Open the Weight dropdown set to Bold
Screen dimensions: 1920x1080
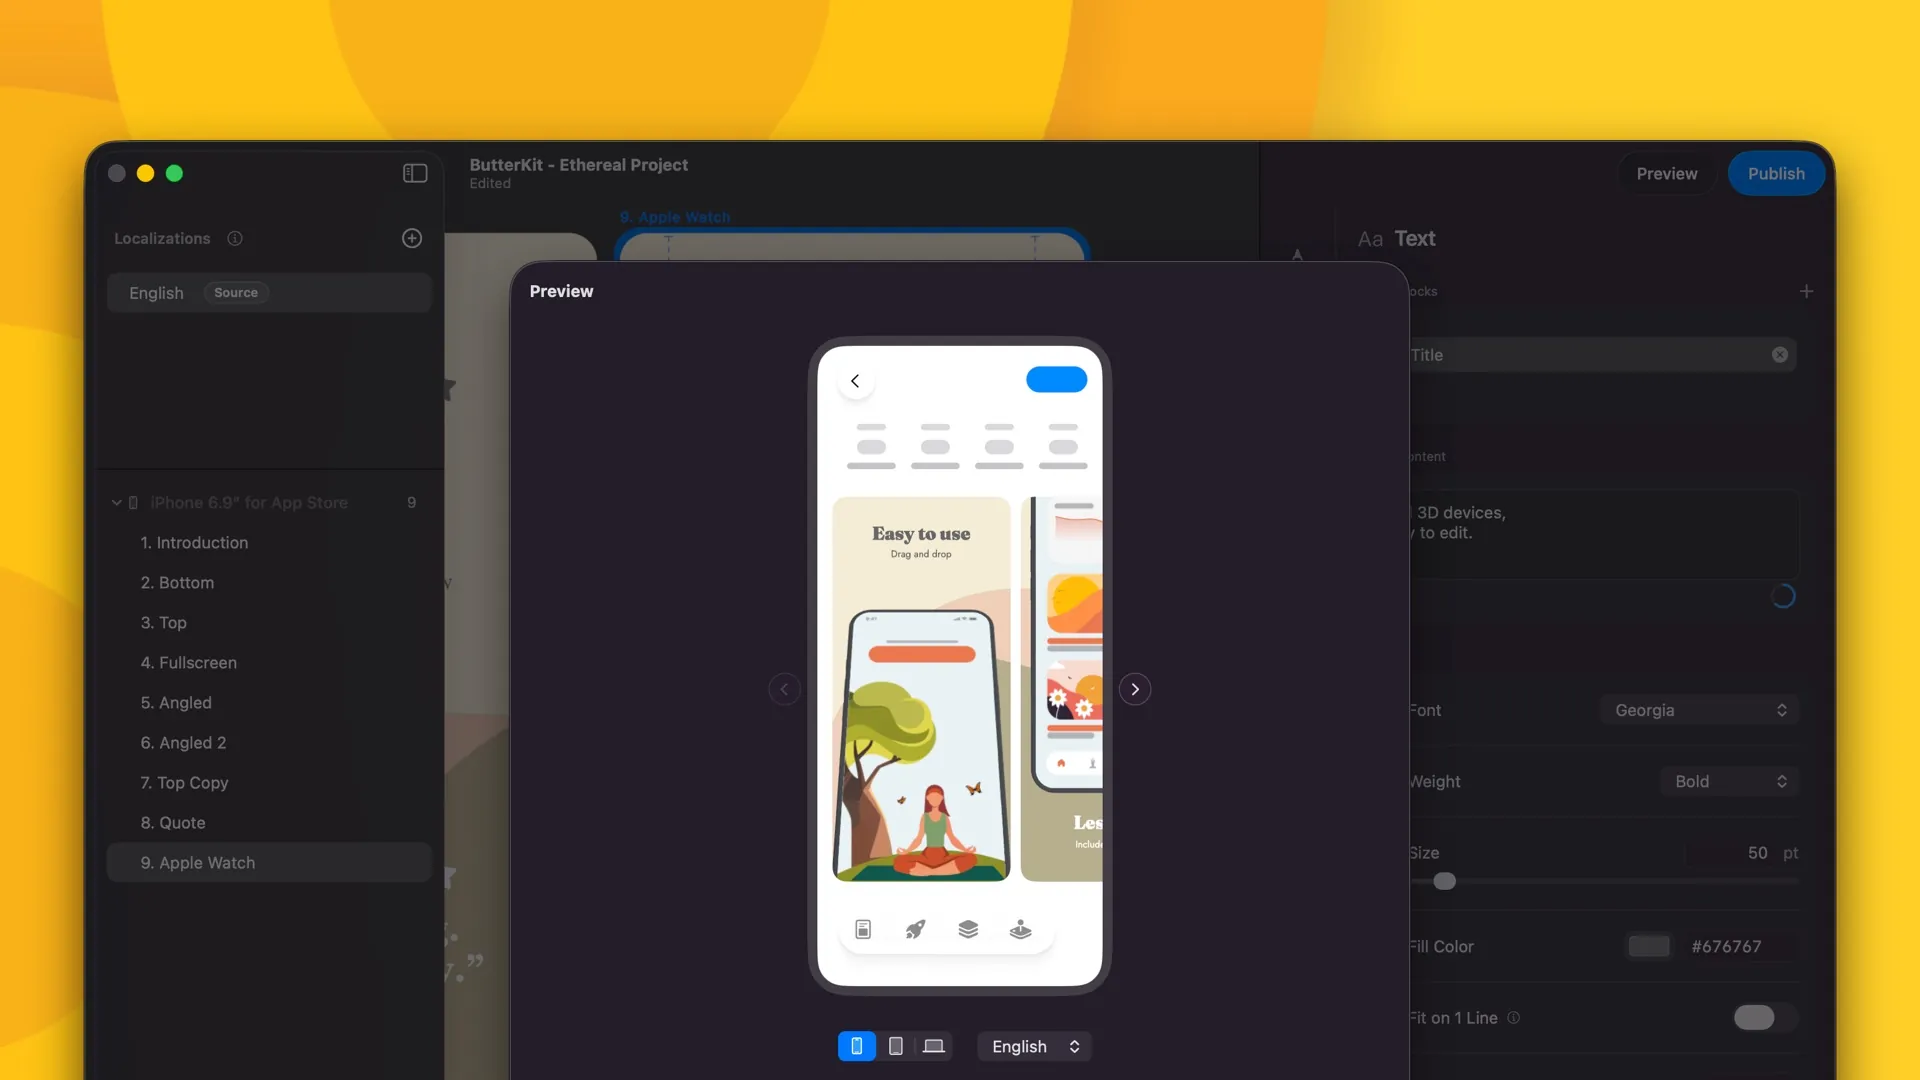pyautogui.click(x=1729, y=781)
